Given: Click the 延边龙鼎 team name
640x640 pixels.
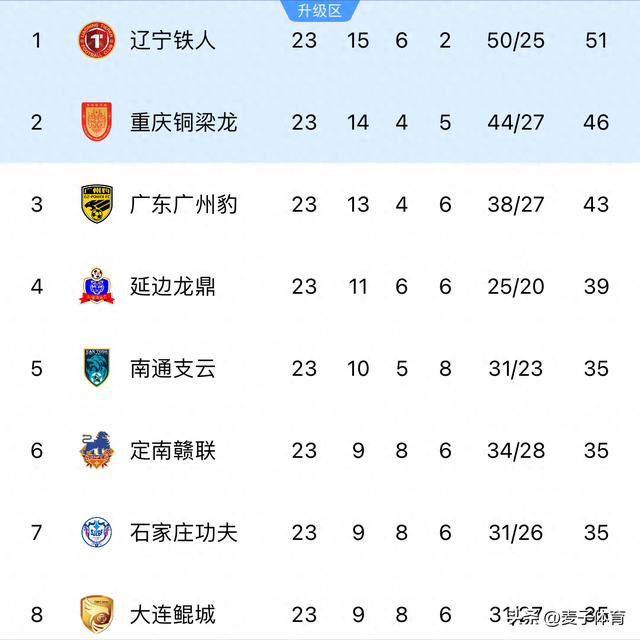Looking at the screenshot, I should click(x=173, y=287).
